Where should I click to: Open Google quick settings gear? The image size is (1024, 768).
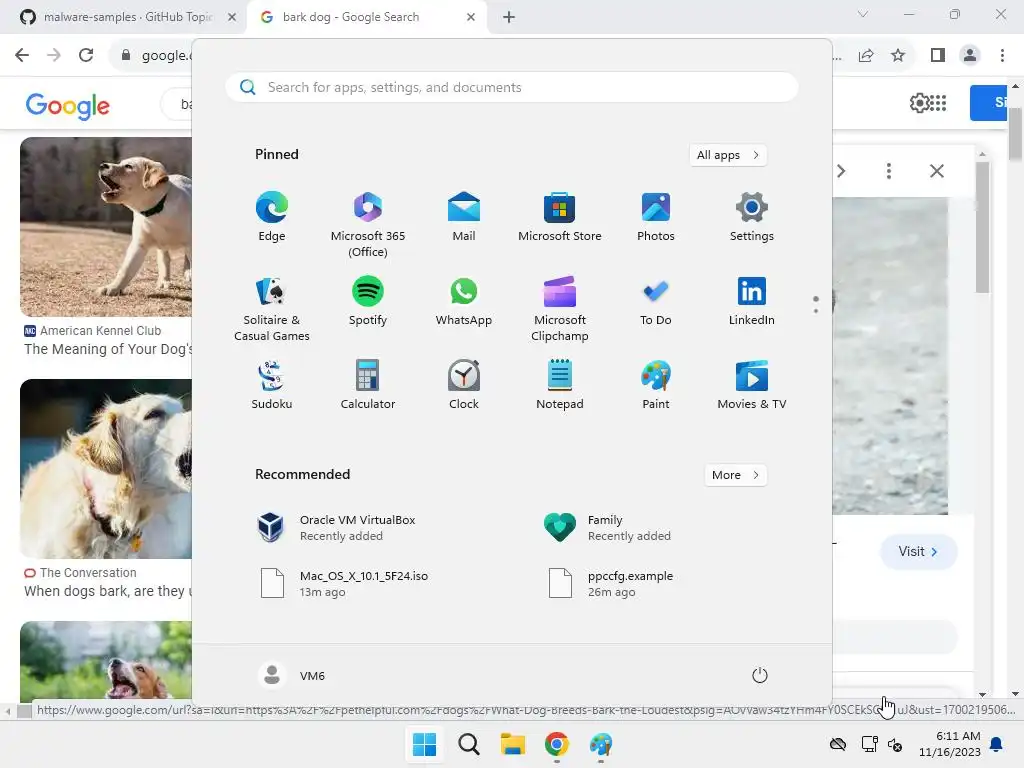click(x=919, y=103)
